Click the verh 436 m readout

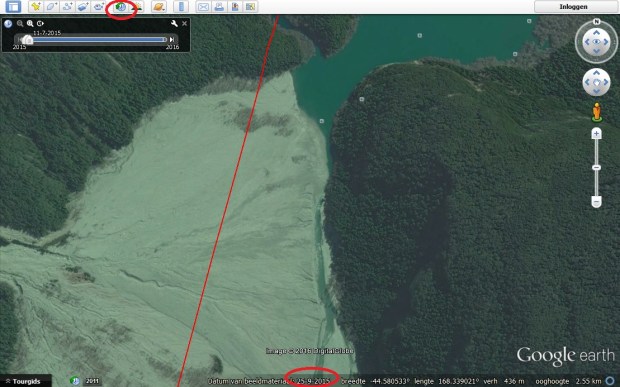click(504, 381)
